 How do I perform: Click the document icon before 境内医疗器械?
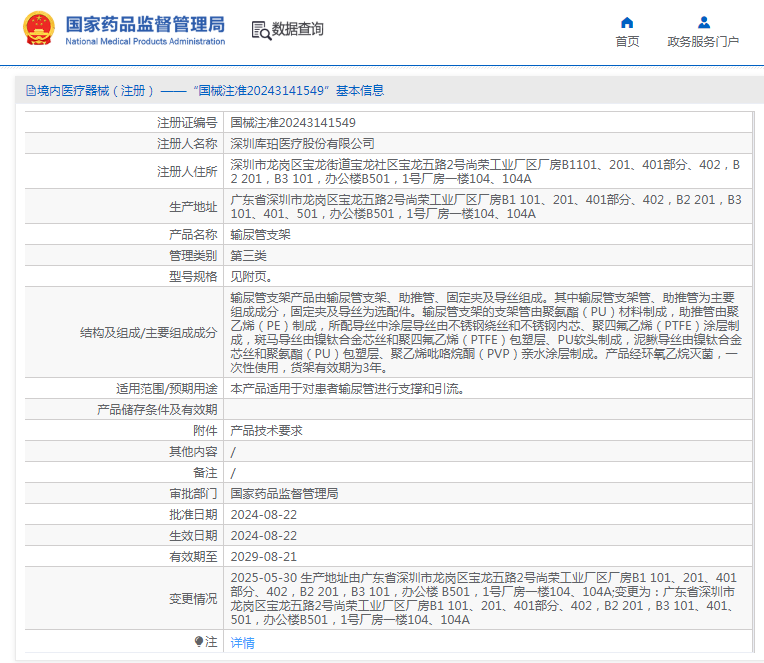tap(31, 91)
